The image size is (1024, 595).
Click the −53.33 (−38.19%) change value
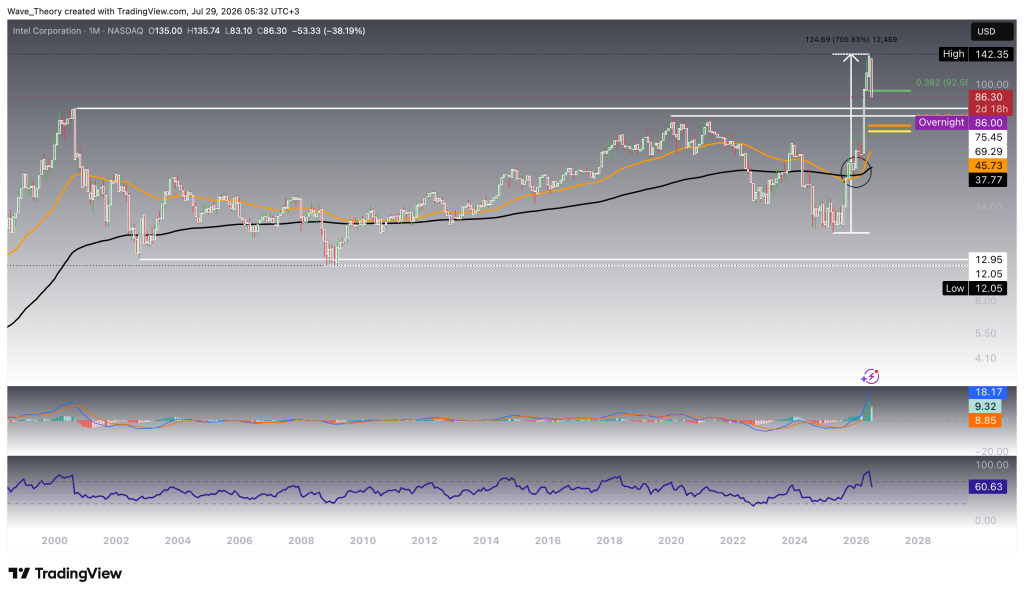pos(328,31)
